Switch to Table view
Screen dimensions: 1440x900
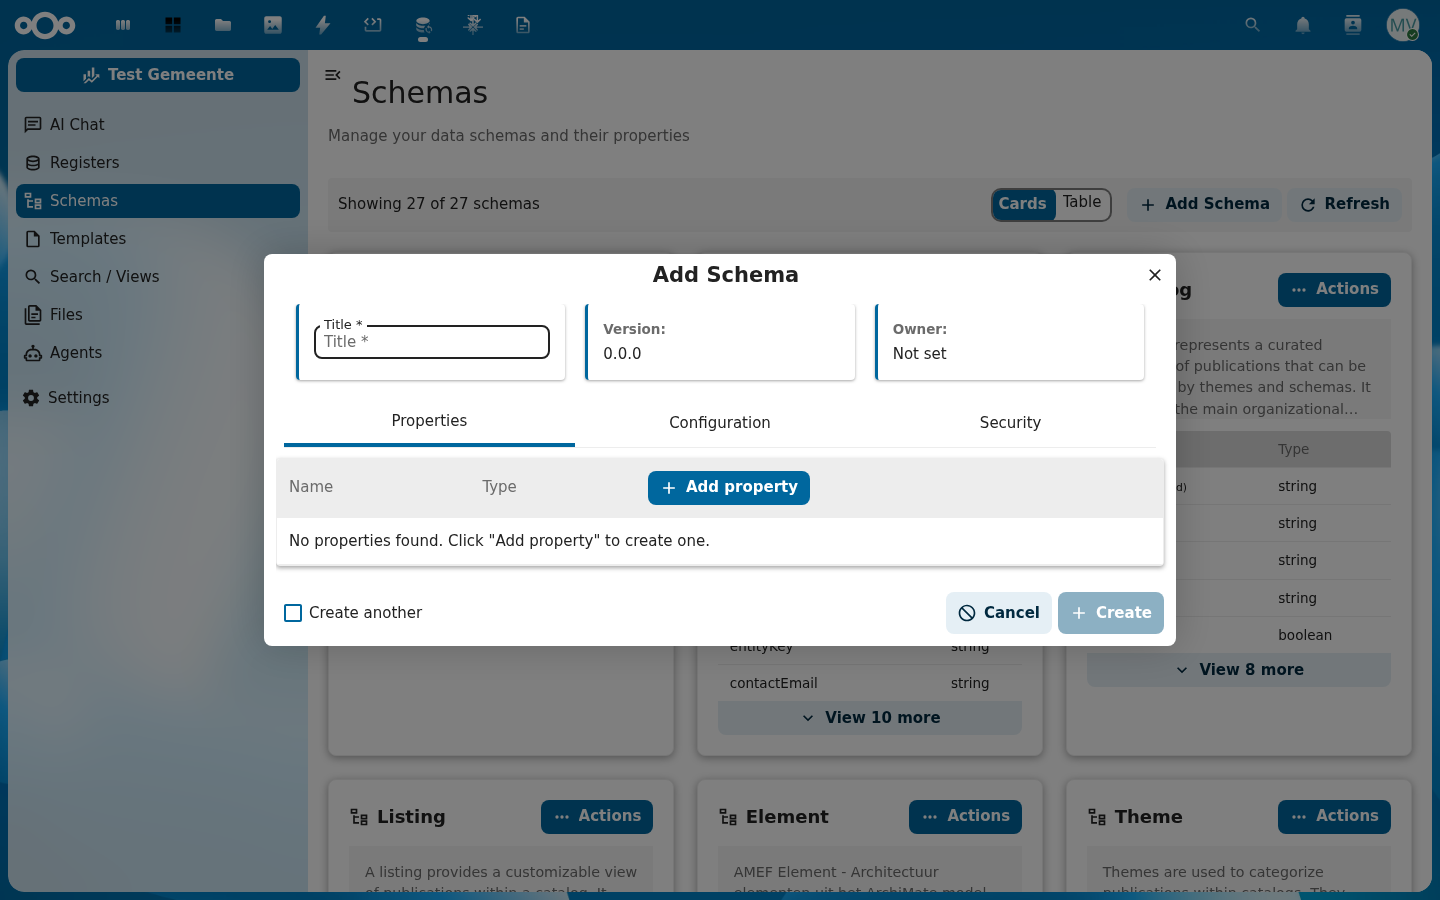point(1082,202)
